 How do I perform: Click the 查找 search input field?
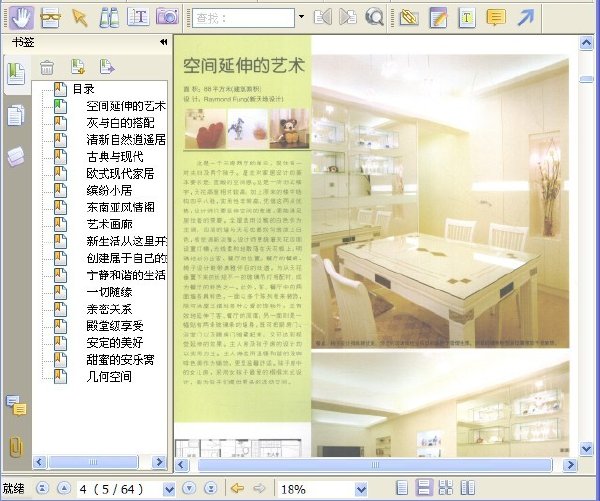(x=244, y=18)
